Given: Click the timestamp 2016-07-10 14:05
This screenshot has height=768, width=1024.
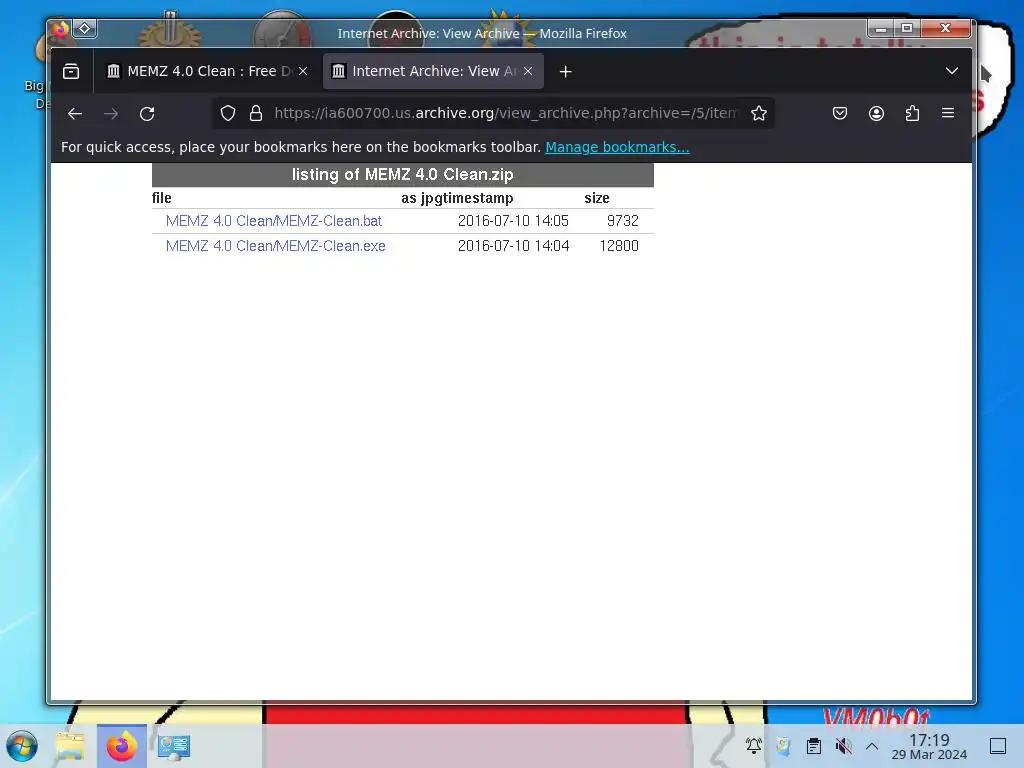Looking at the screenshot, I should (x=513, y=221).
